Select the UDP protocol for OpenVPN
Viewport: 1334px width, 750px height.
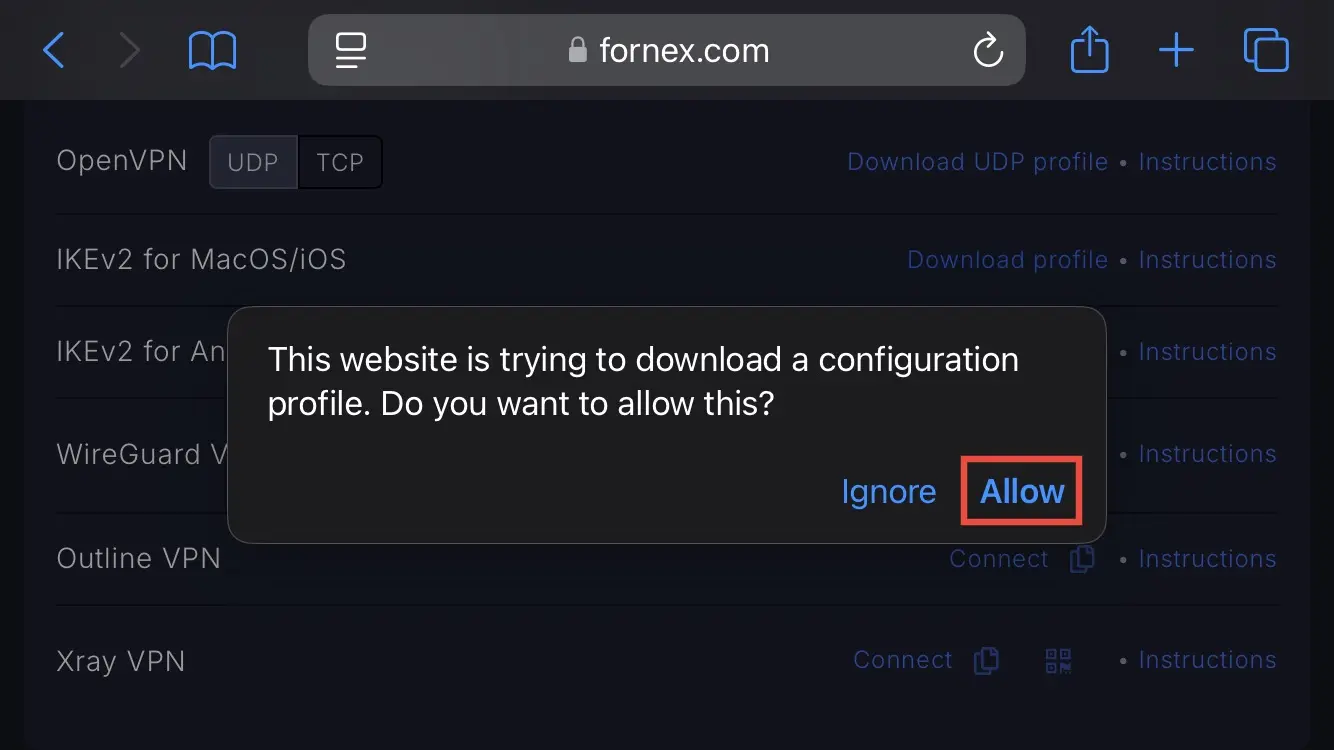coord(253,162)
